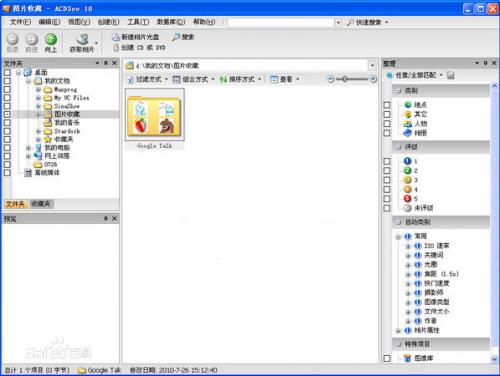The width and height of the screenshot is (500, 376).
Task: Click the Acquire Photos camera icon
Action: point(83,39)
